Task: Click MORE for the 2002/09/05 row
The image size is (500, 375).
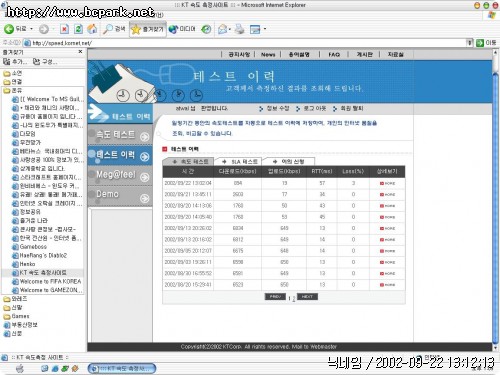Action: tap(387, 251)
